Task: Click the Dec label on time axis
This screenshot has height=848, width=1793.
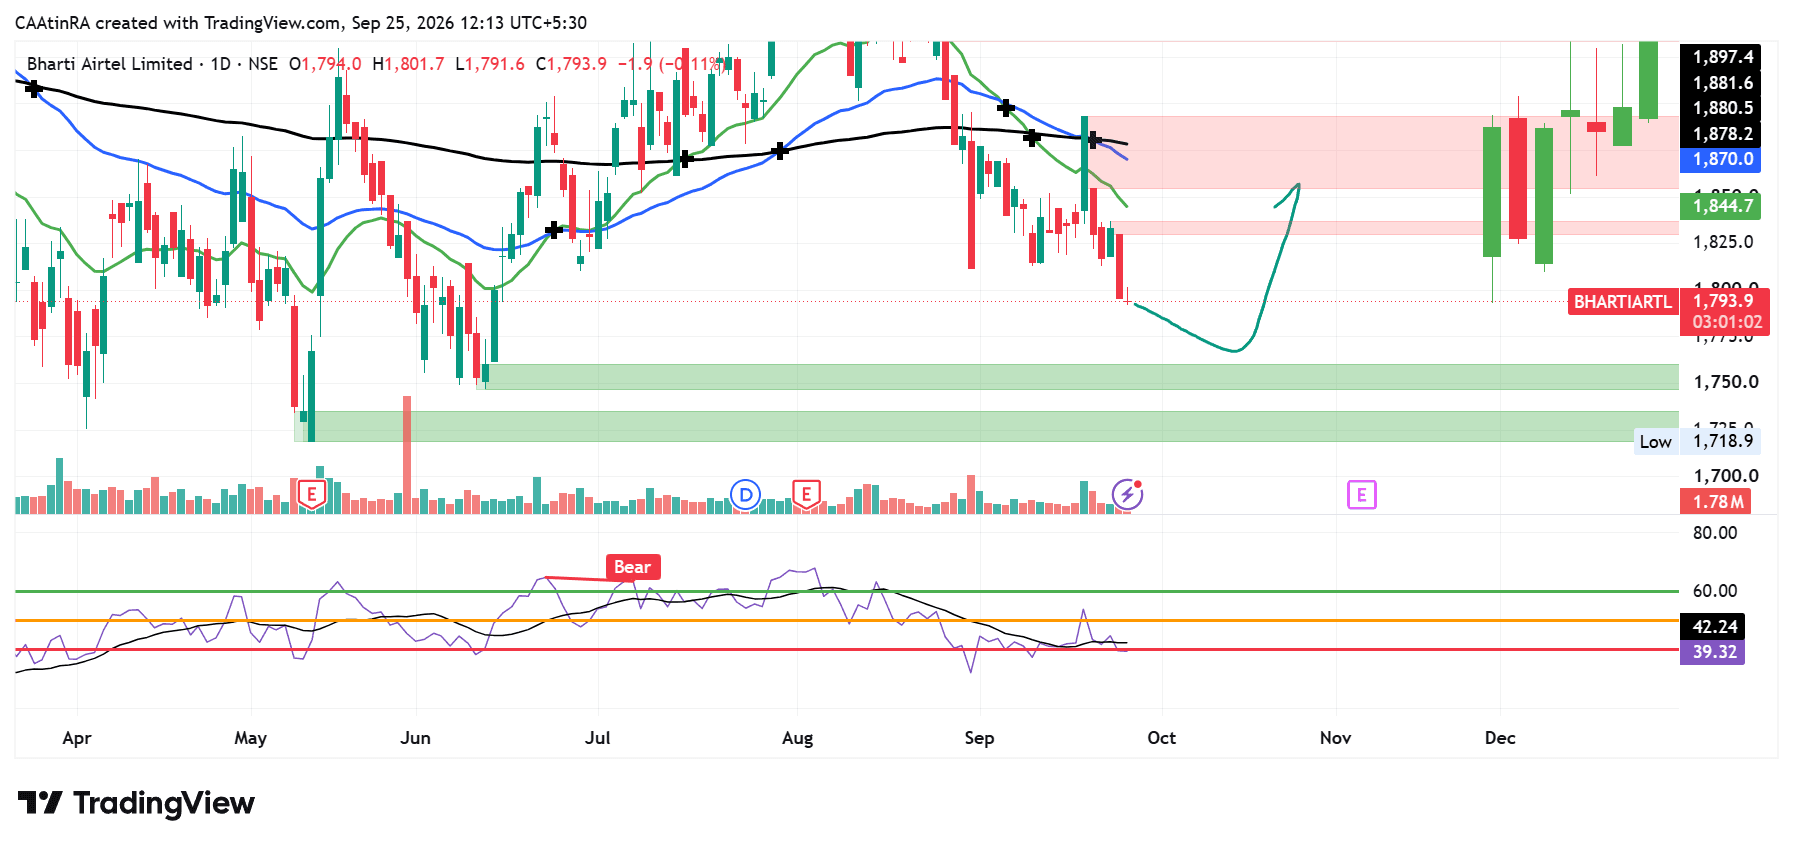Action: coord(1499,738)
